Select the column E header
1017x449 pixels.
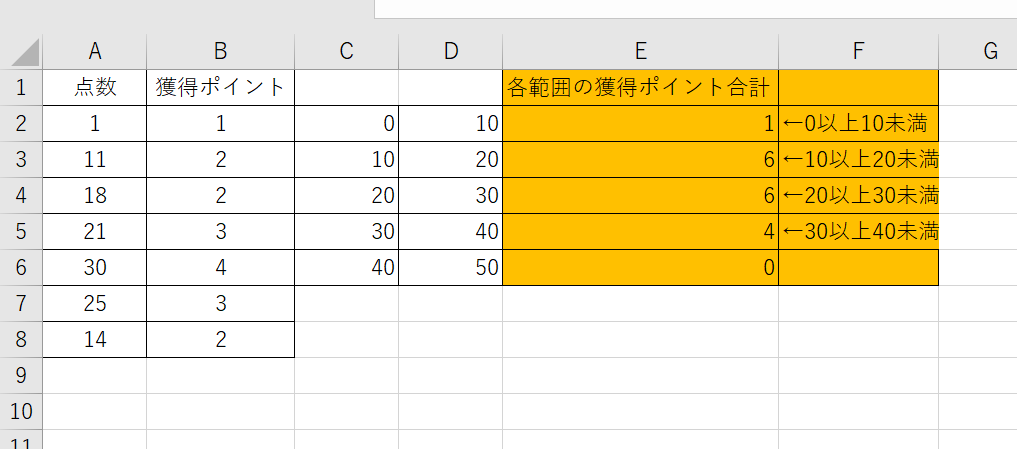pyautogui.click(x=640, y=52)
